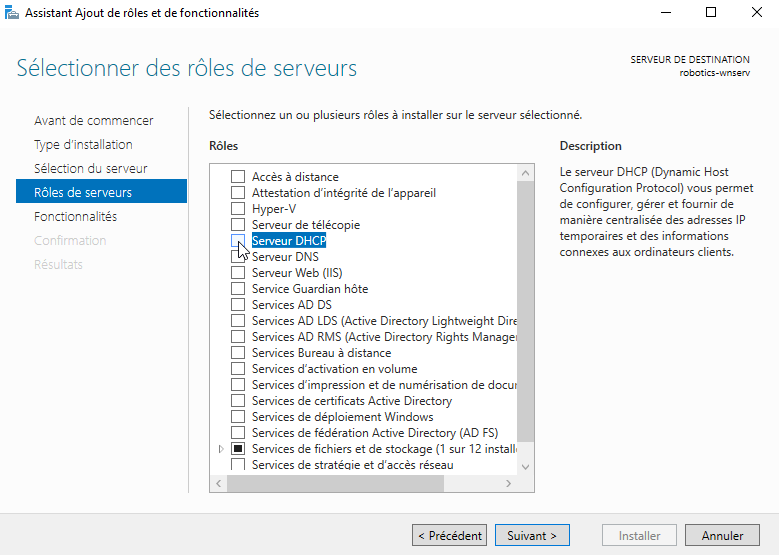Expand Services de fichiers et de stockage

[221, 449]
